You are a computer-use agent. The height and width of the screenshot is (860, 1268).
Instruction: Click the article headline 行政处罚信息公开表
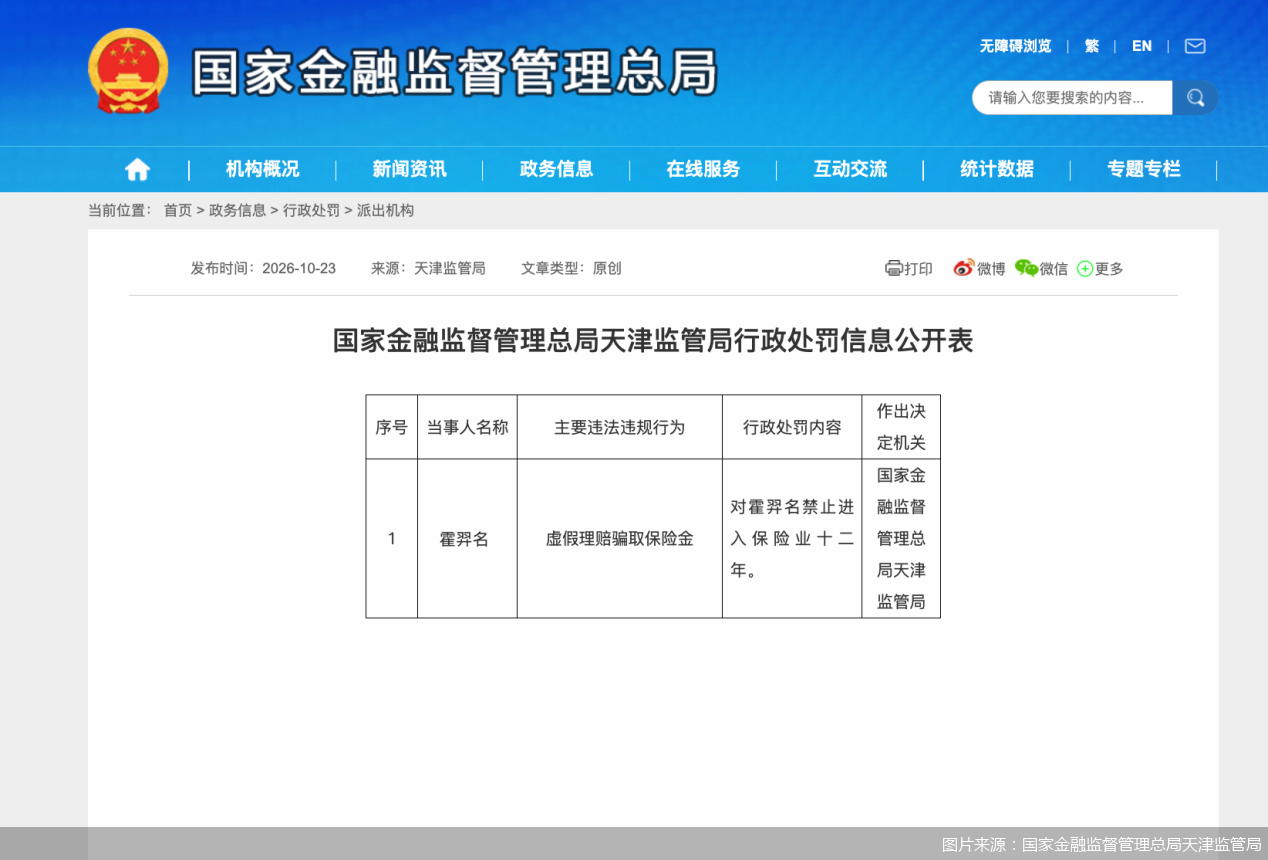click(653, 341)
